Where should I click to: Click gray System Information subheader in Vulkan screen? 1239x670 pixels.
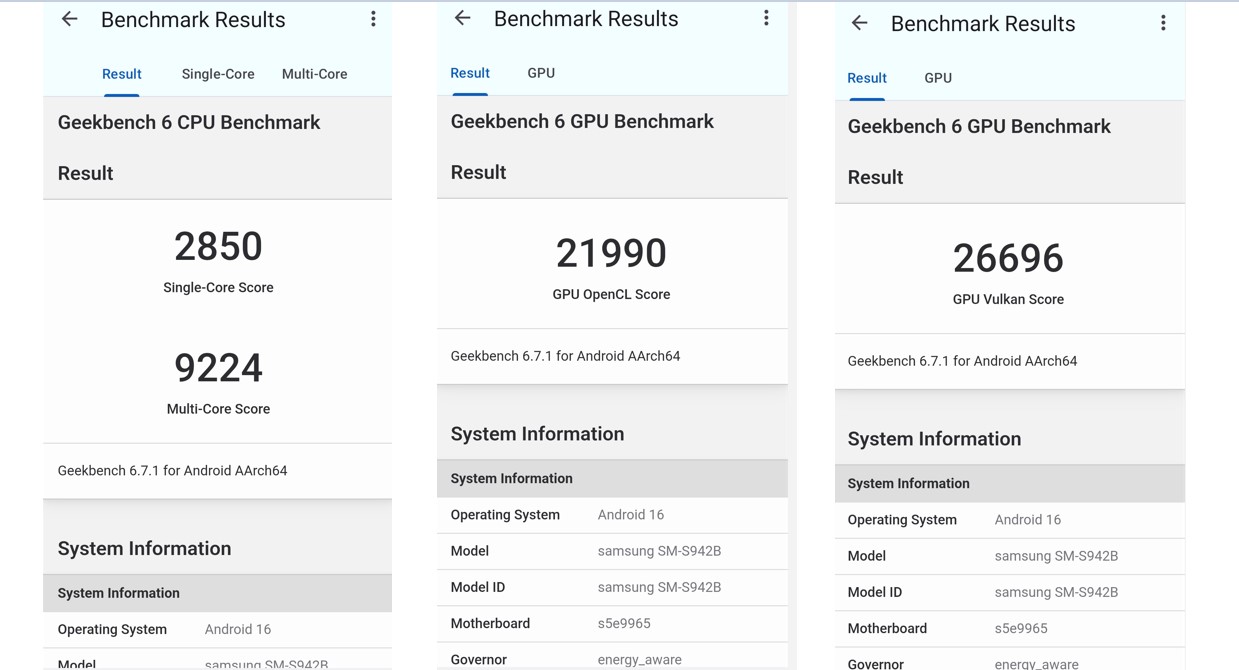coord(1010,484)
